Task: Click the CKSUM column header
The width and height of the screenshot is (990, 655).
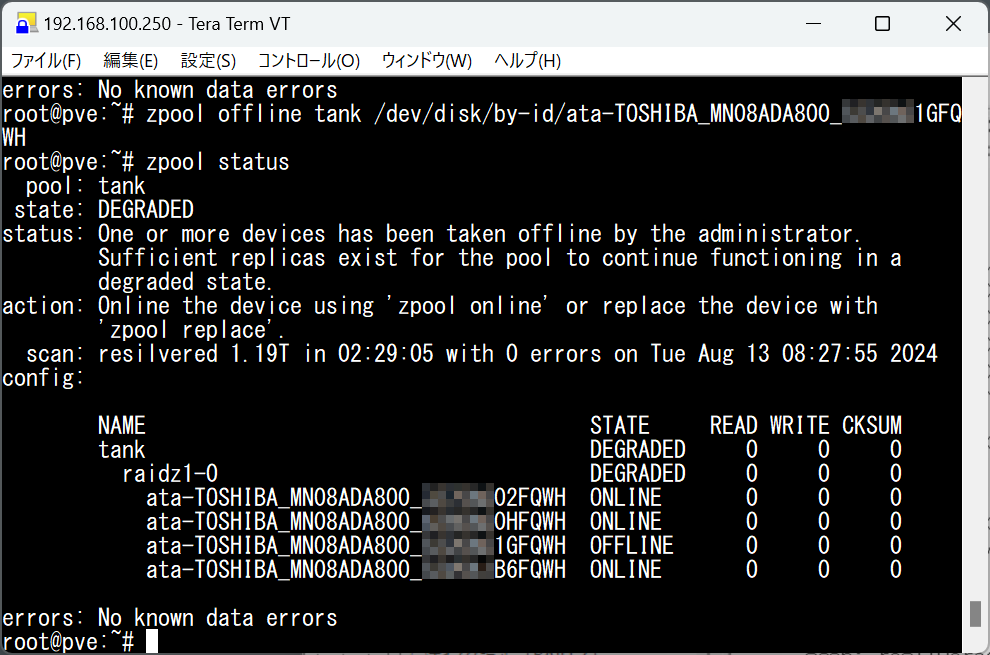Action: click(x=871, y=426)
